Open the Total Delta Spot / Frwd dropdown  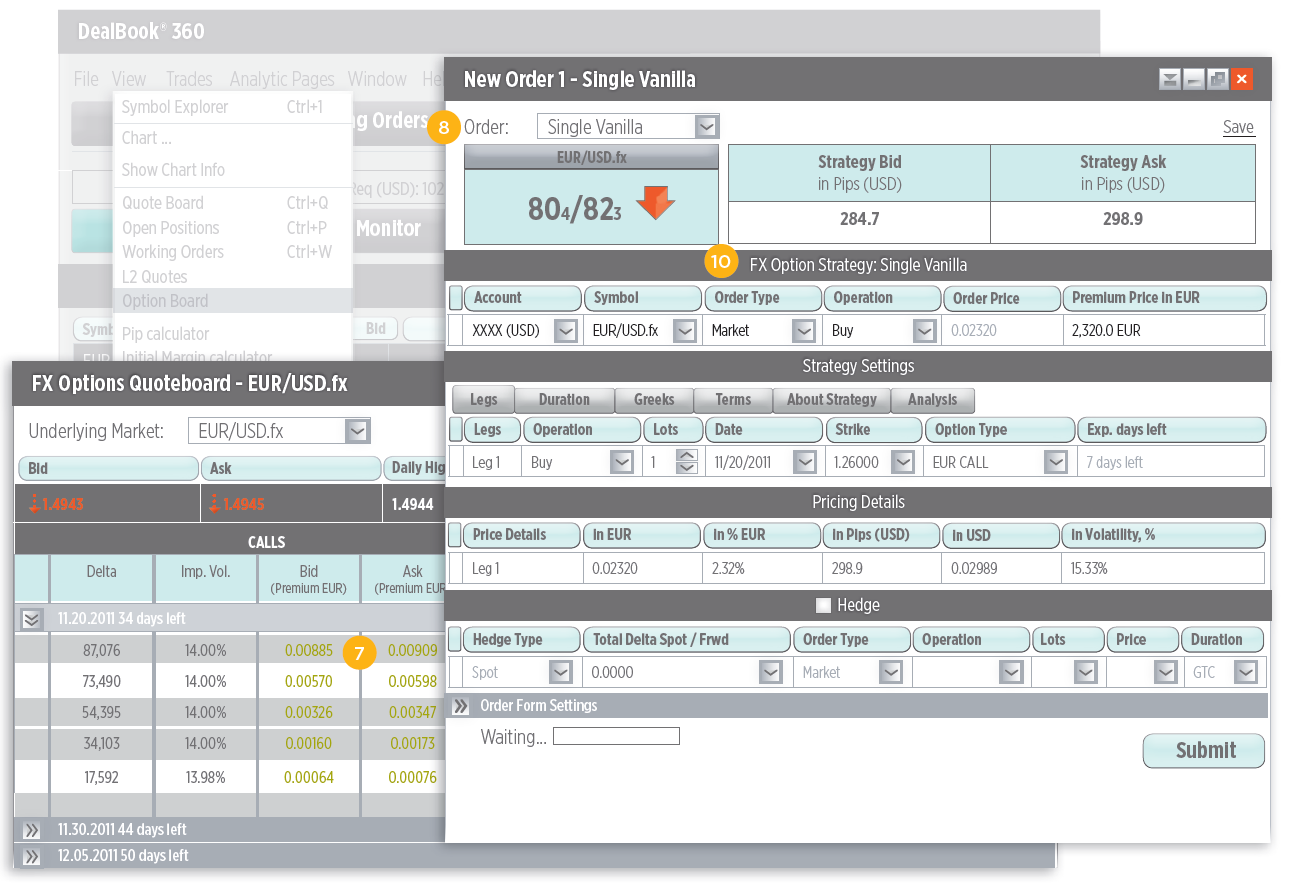770,673
